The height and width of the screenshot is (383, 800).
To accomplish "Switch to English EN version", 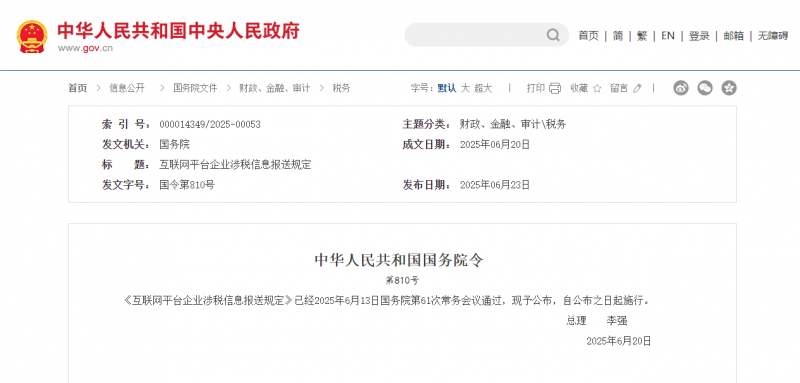I will (668, 36).
